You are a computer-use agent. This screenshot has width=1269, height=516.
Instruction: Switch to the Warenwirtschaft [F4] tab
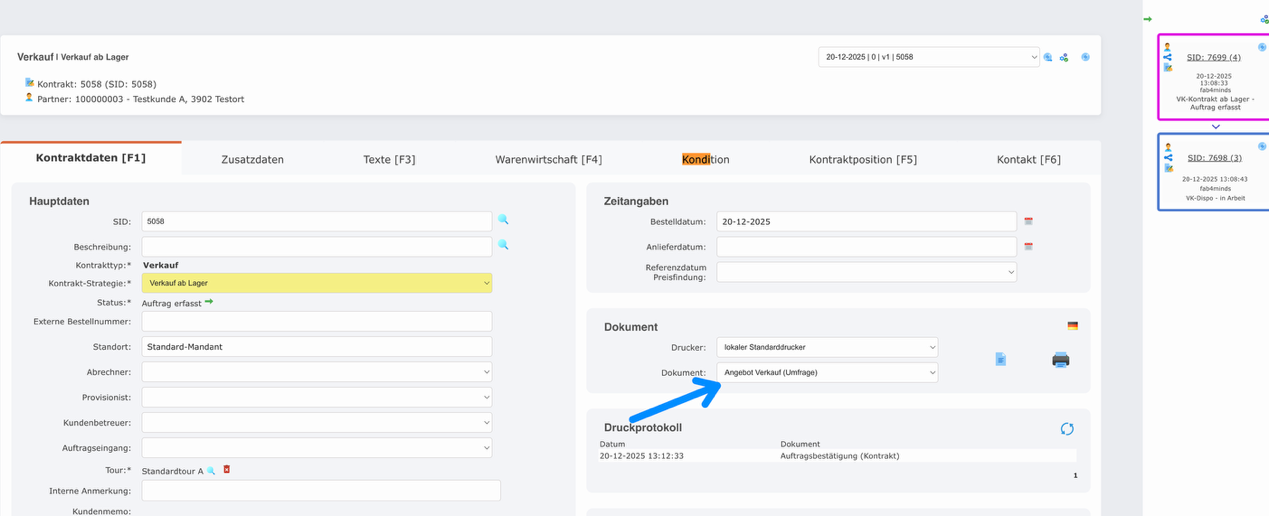(x=548, y=159)
